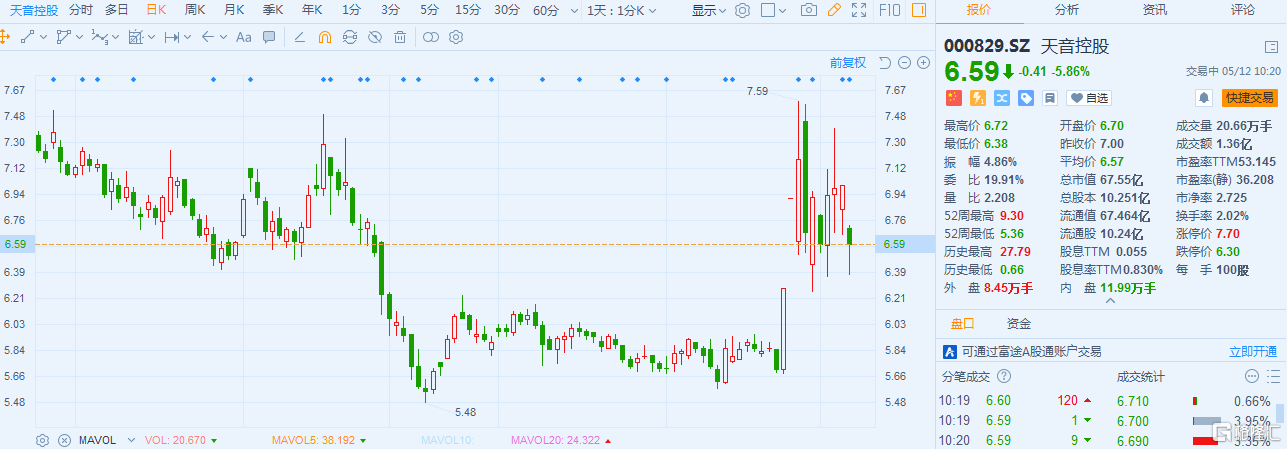Select the polyline shape drawing tool
Screen dimensions: 1287x449
point(63,37)
